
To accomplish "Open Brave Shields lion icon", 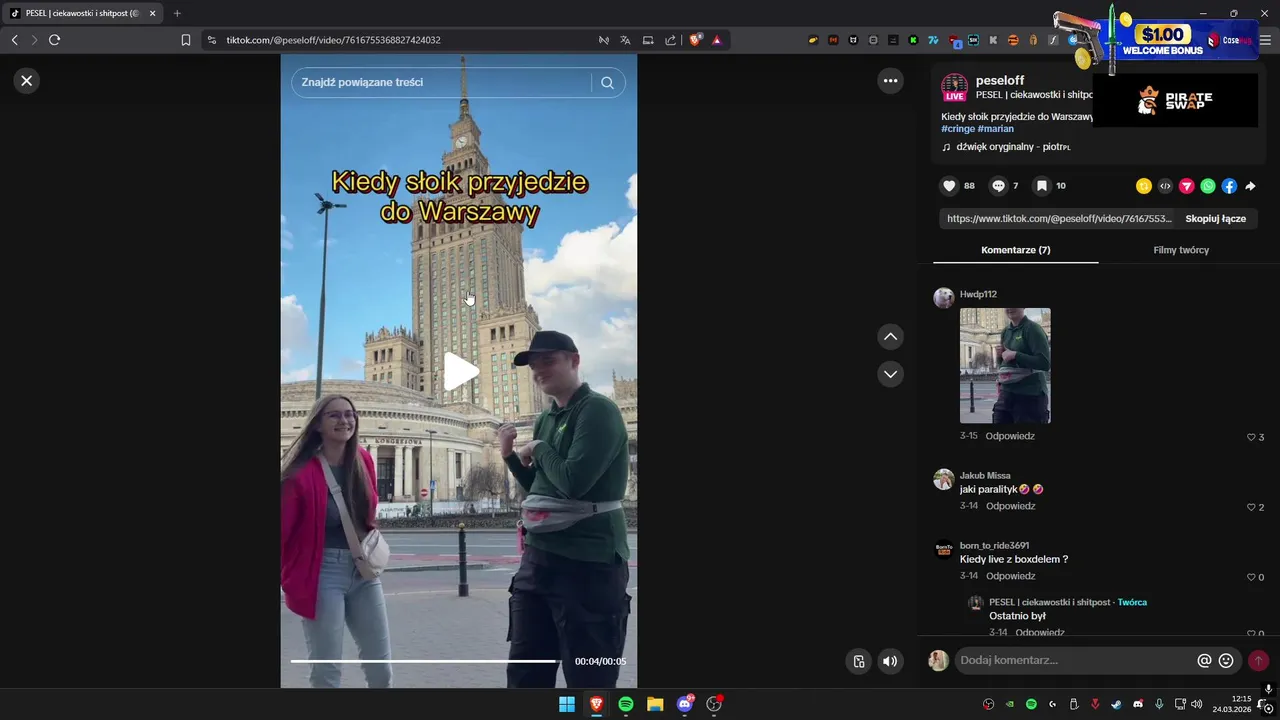I will pos(696,40).
